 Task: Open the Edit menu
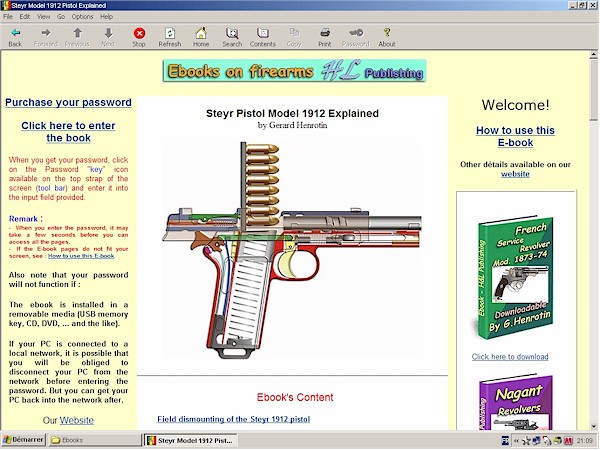pyautogui.click(x=25, y=17)
